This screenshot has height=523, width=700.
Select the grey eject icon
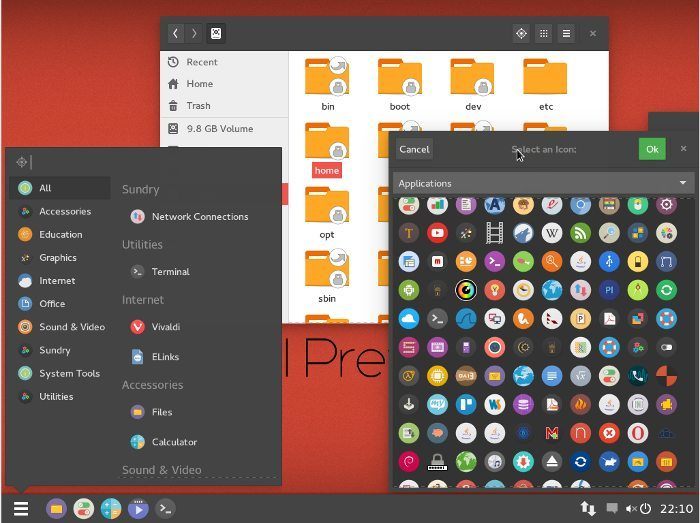coord(552,461)
